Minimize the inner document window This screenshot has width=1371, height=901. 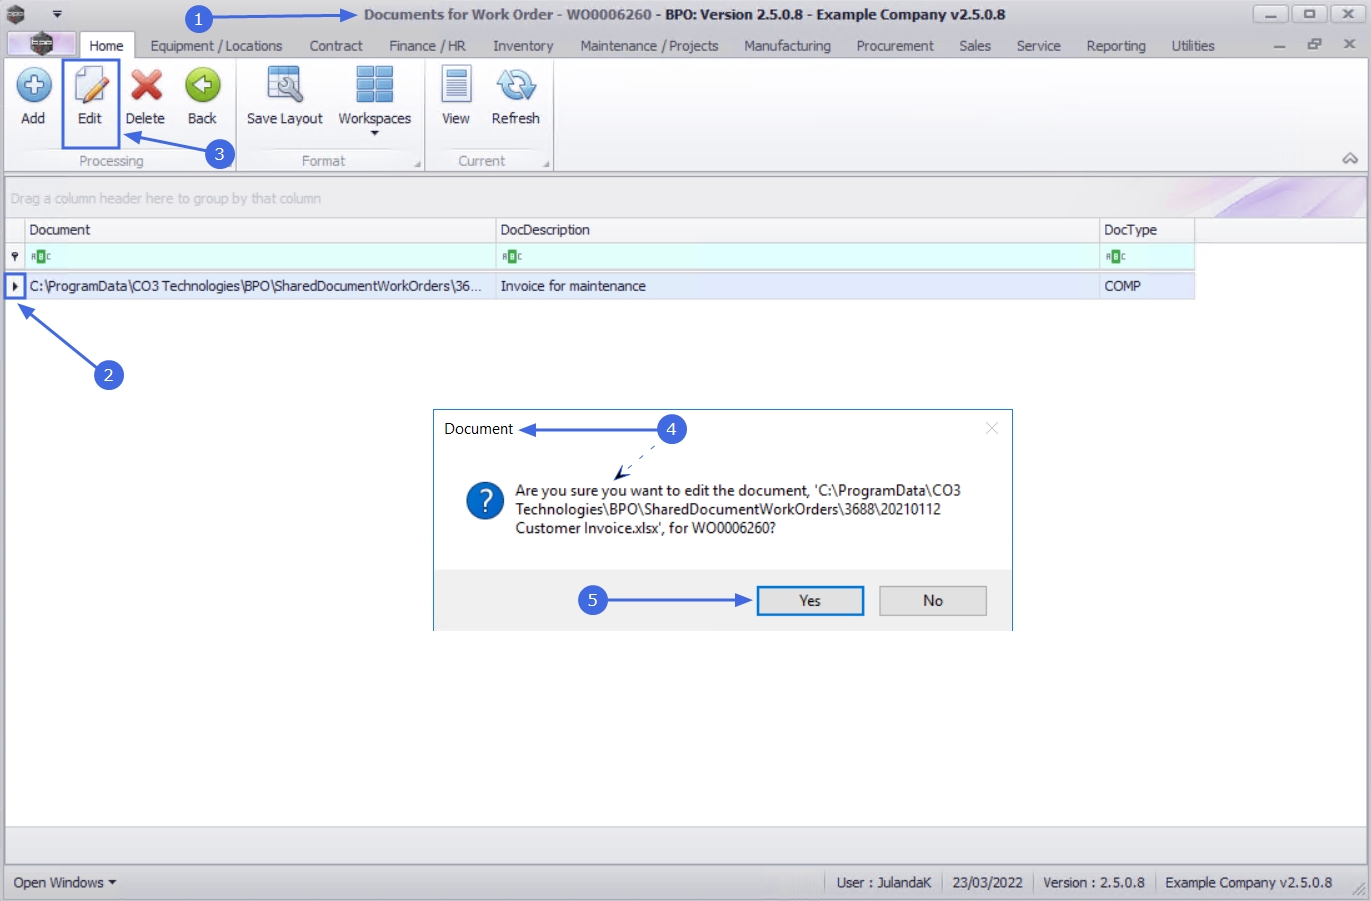1279,46
